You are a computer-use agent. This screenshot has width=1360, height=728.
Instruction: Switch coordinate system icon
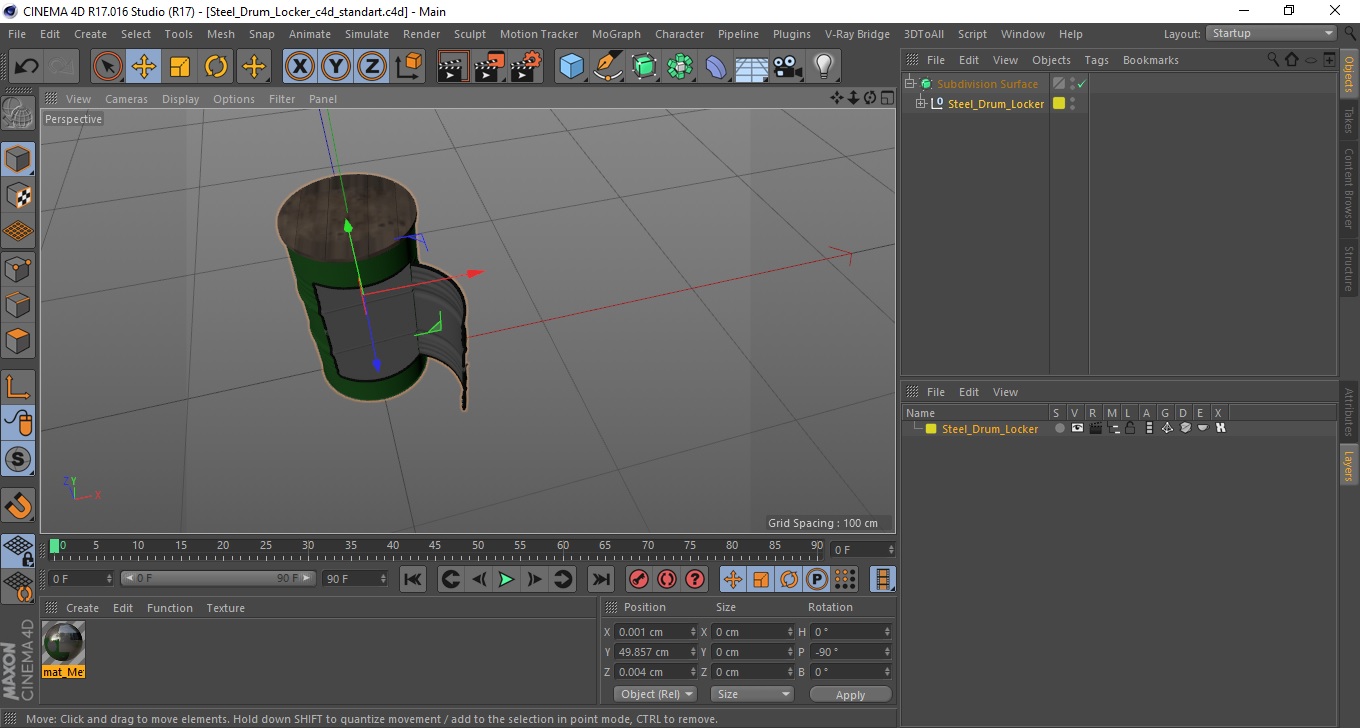(408, 67)
